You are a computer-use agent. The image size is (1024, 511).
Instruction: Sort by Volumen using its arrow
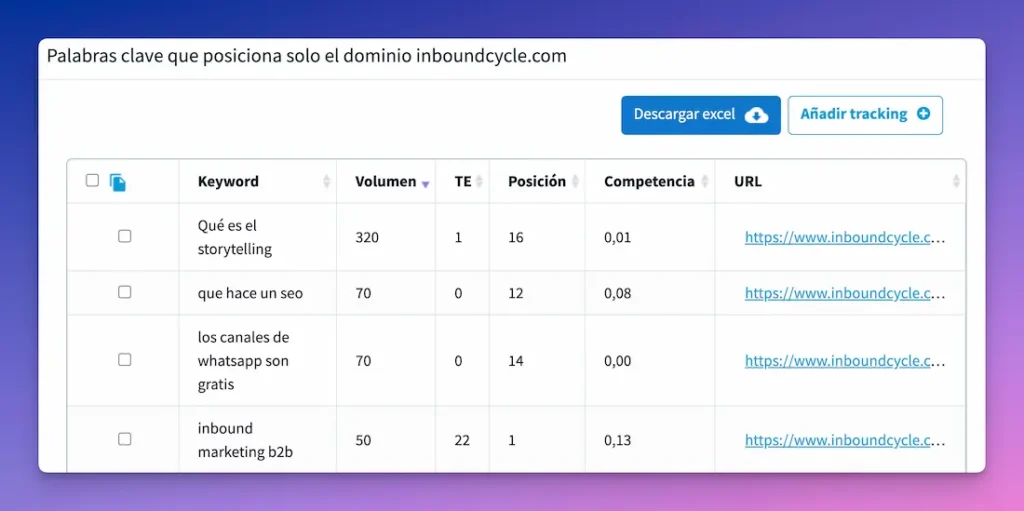(425, 184)
